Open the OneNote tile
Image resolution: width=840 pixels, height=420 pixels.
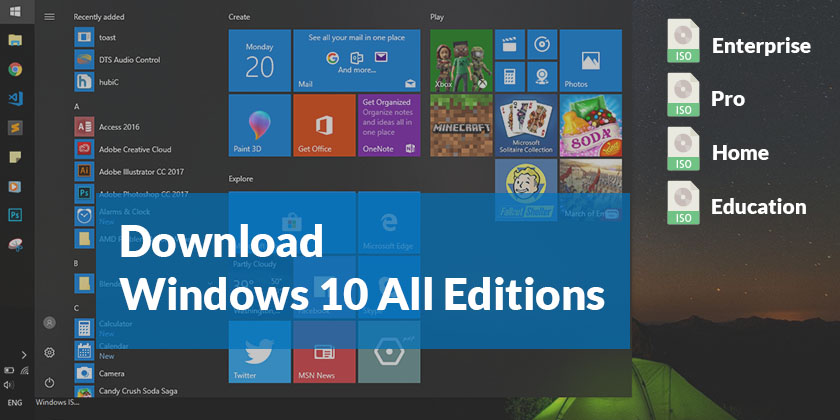tap(389, 125)
